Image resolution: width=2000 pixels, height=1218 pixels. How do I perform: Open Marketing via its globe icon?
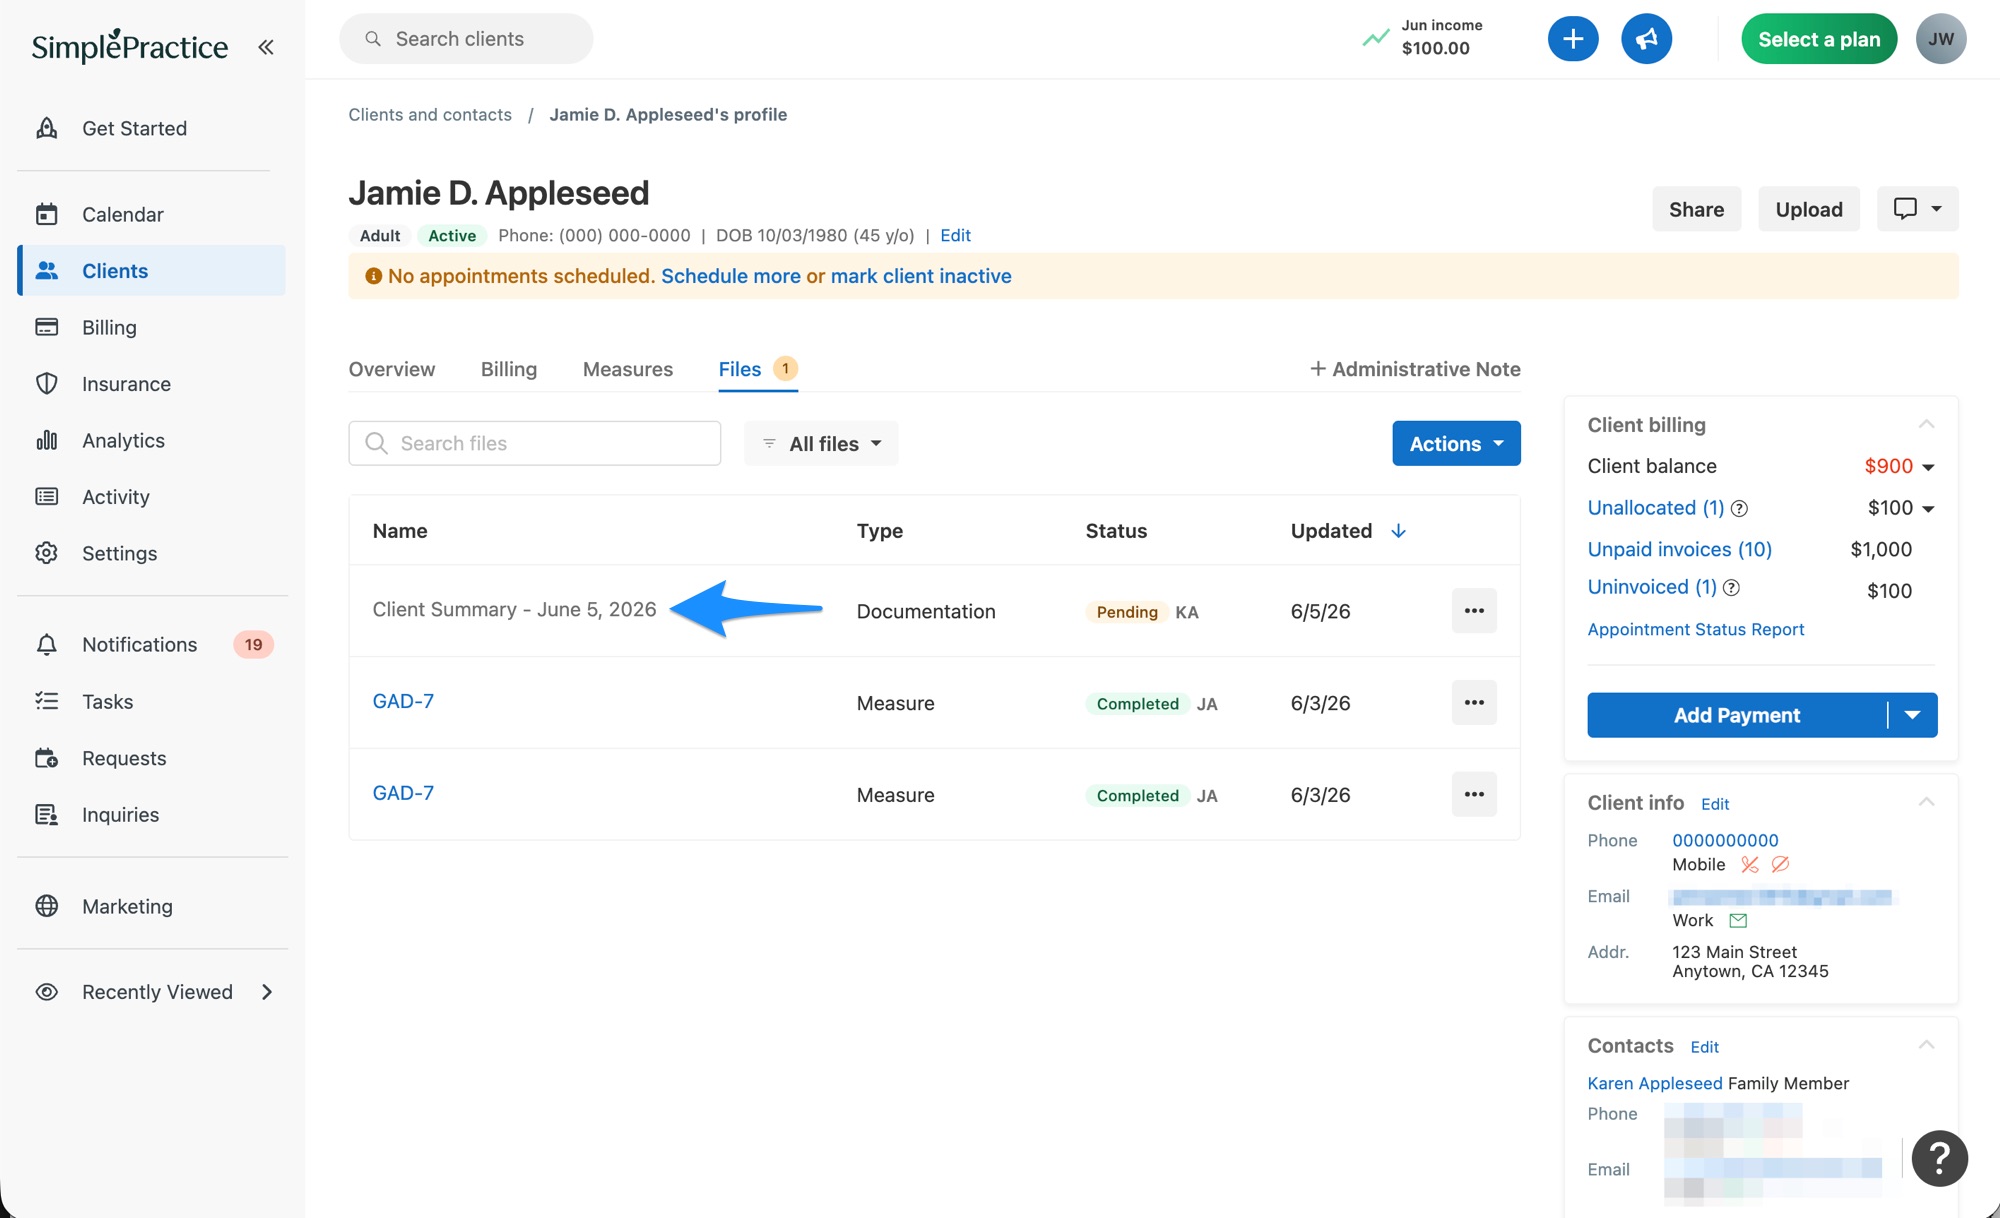[x=47, y=906]
